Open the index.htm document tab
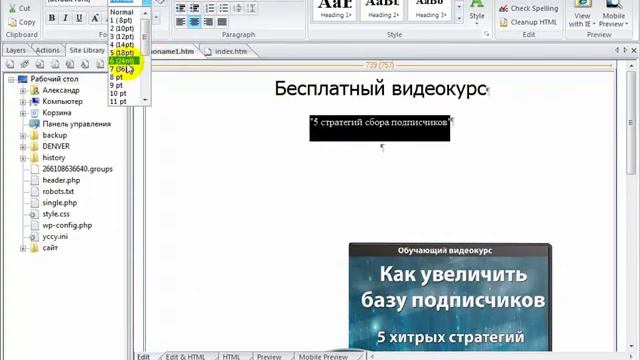The image size is (640, 360). pos(231,51)
